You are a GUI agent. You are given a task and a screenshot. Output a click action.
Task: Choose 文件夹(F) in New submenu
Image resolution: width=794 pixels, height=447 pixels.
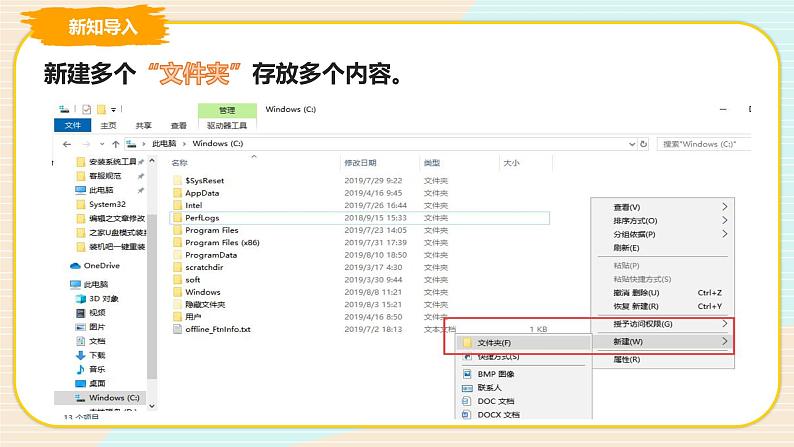(524, 343)
